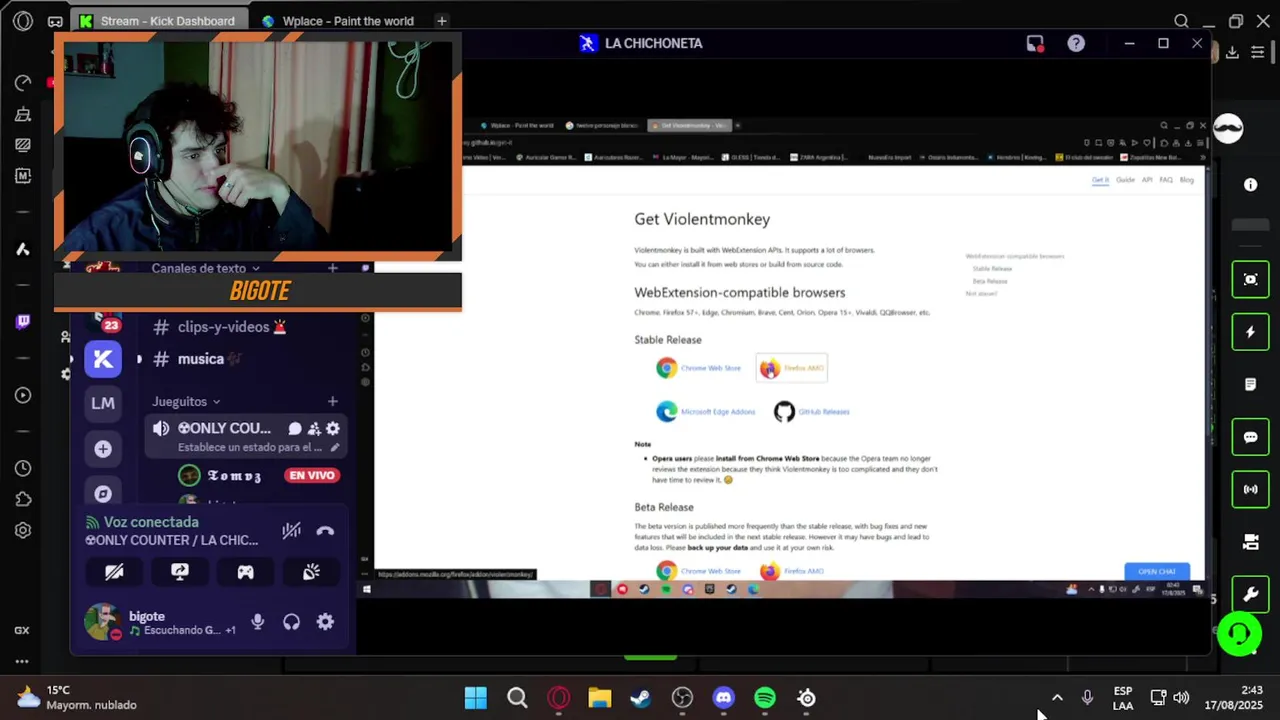Open the sidebar three-dots menu

click(22, 661)
